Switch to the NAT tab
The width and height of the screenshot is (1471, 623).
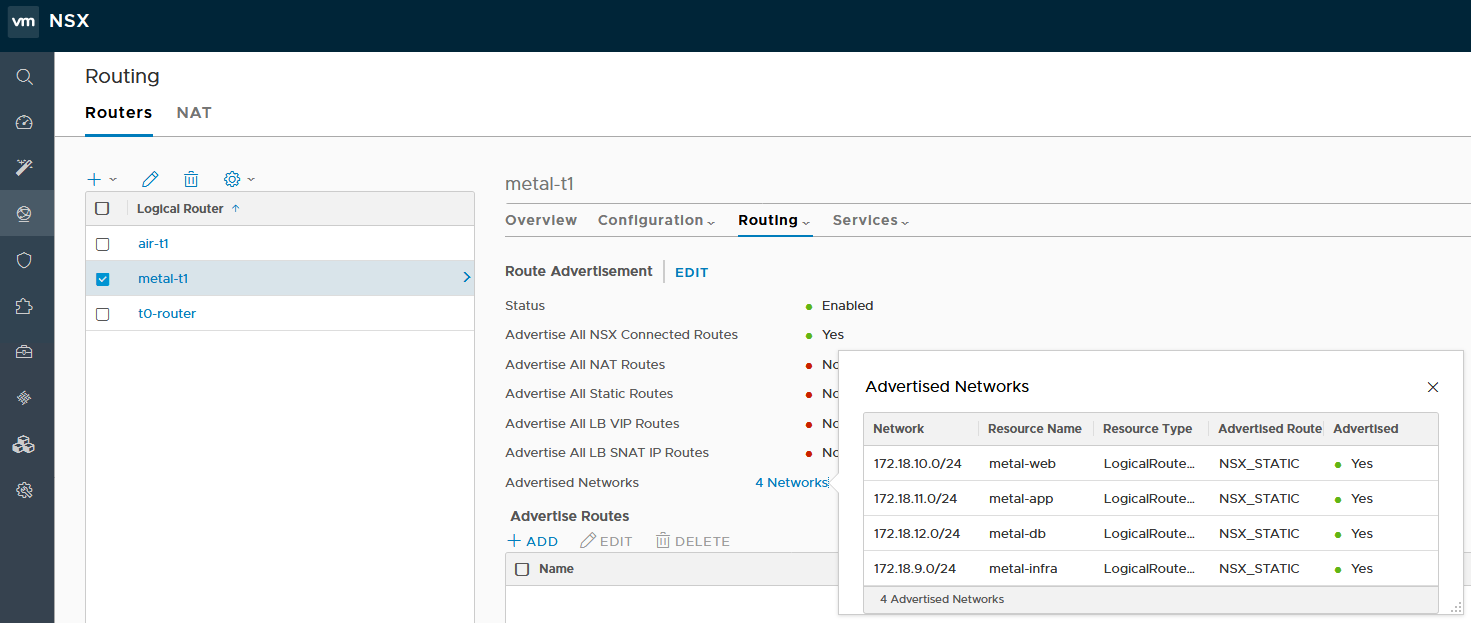[x=194, y=112]
